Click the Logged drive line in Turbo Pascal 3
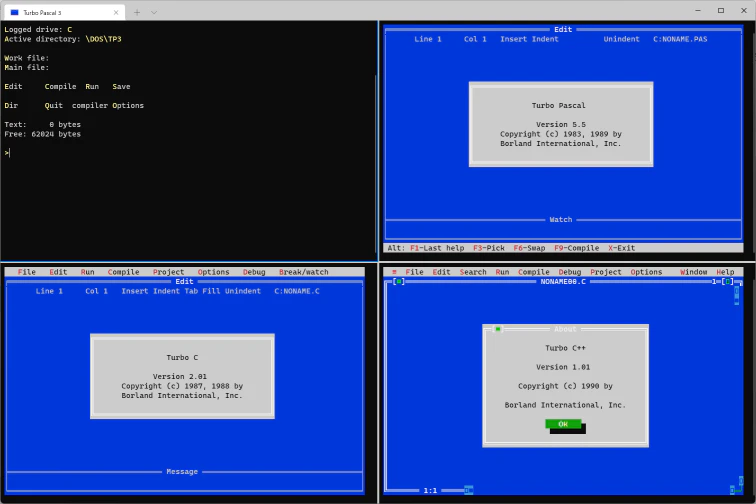 click(x=38, y=29)
